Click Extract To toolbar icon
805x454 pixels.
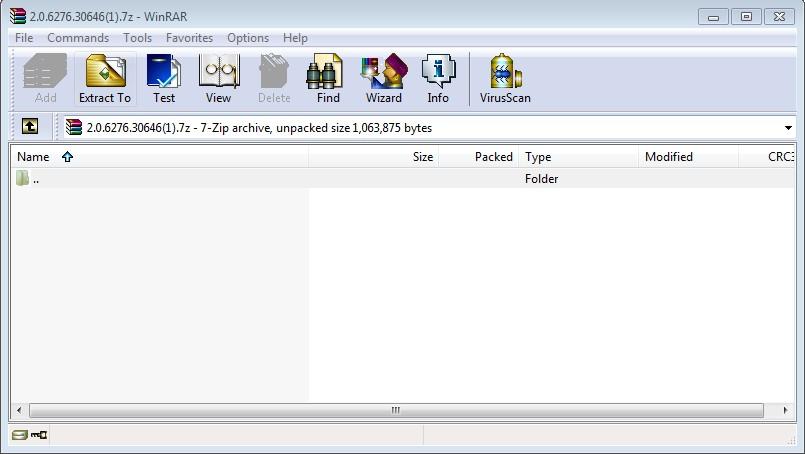pos(105,79)
